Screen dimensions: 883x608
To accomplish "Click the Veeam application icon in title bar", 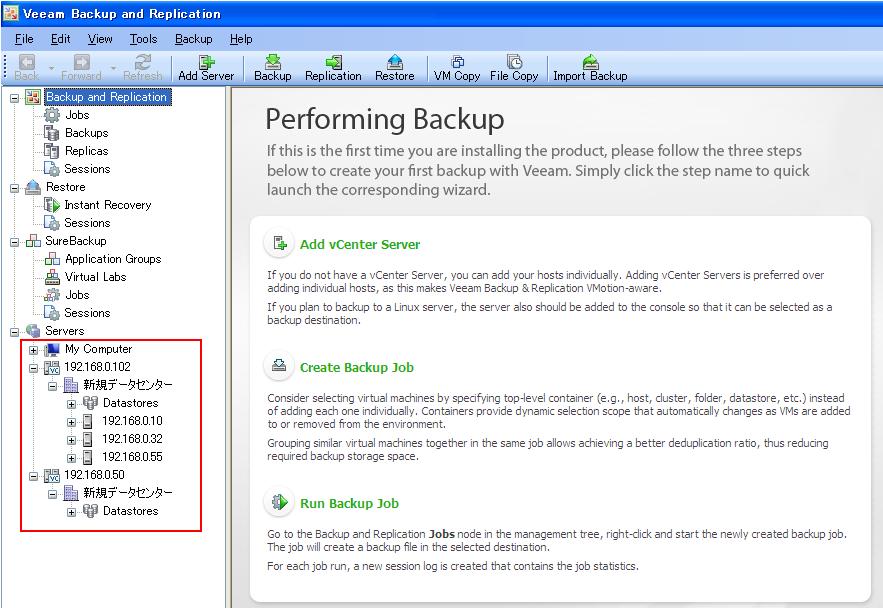I will pyautogui.click(x=11, y=12).
